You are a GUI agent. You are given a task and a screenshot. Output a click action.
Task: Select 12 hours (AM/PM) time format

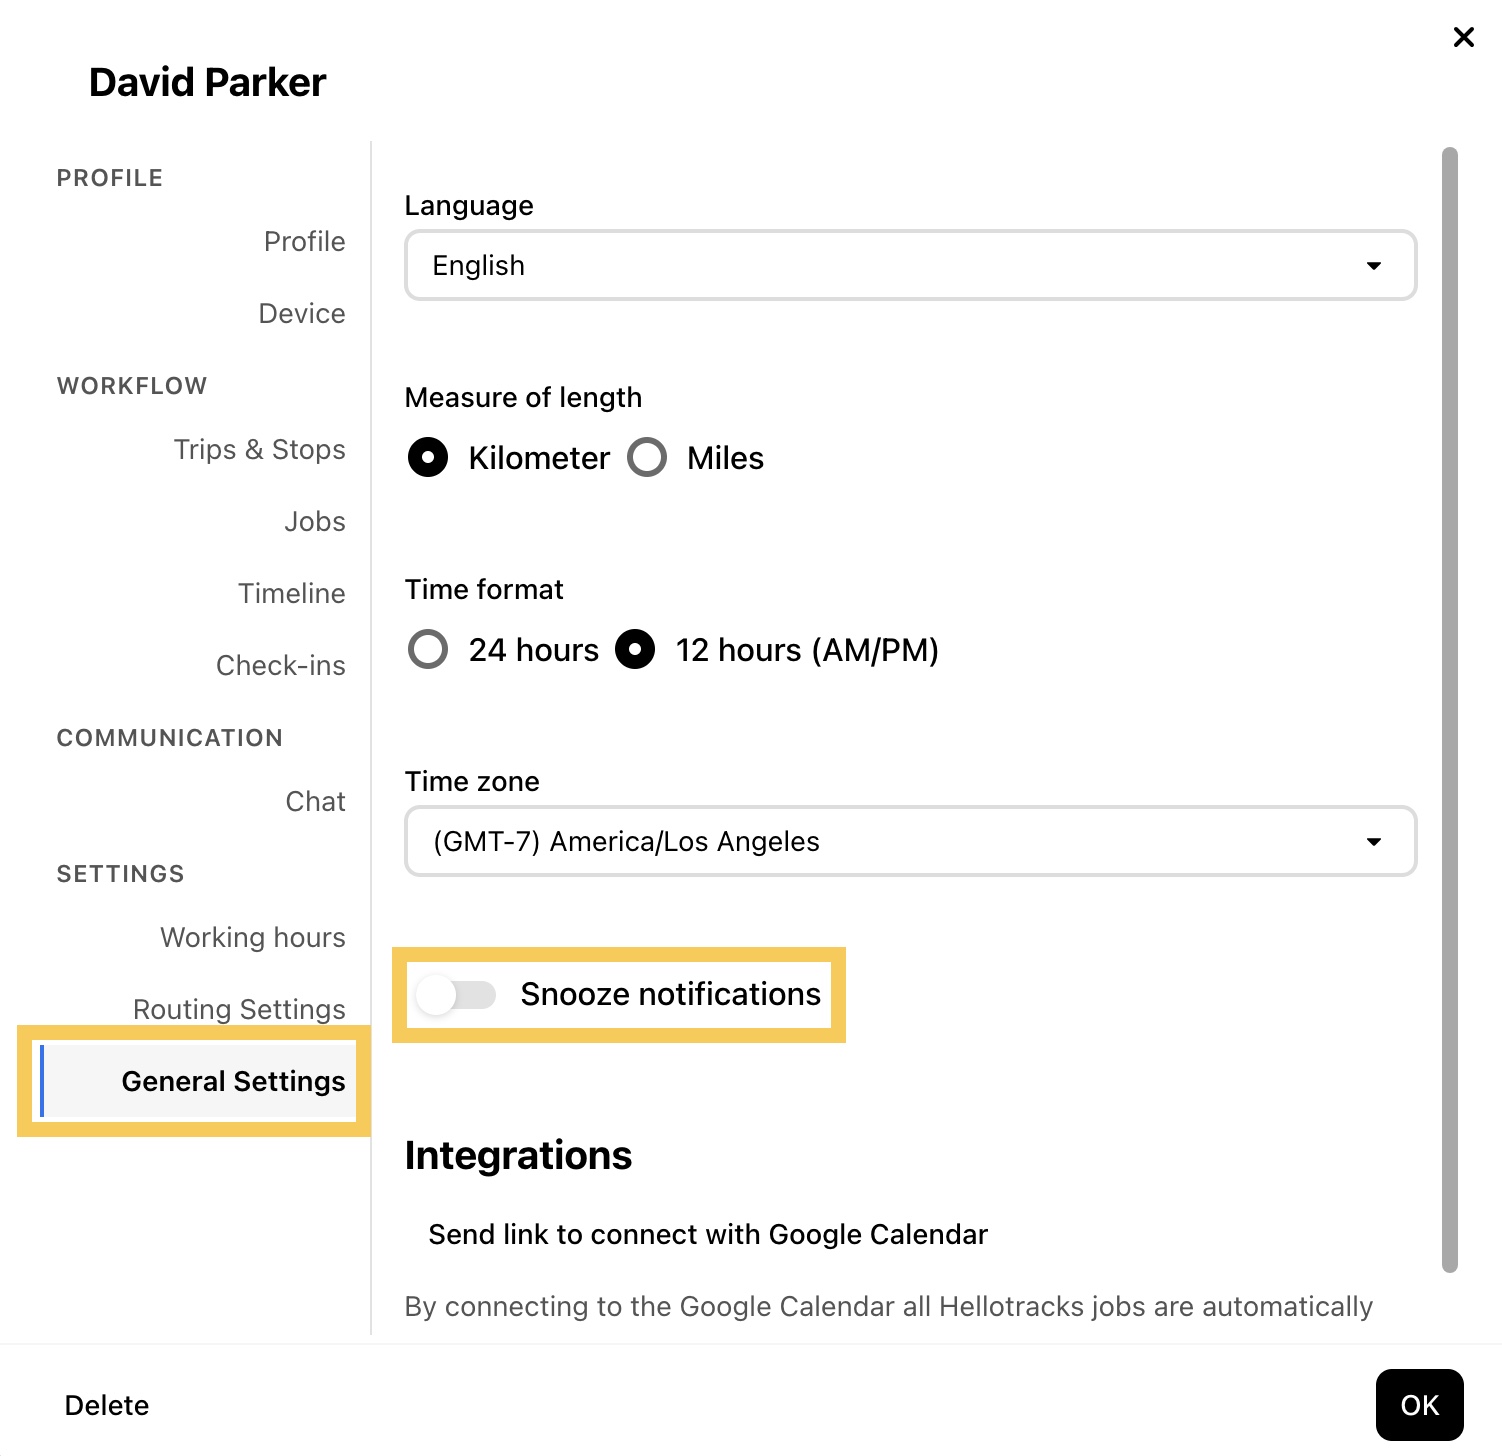coord(635,650)
